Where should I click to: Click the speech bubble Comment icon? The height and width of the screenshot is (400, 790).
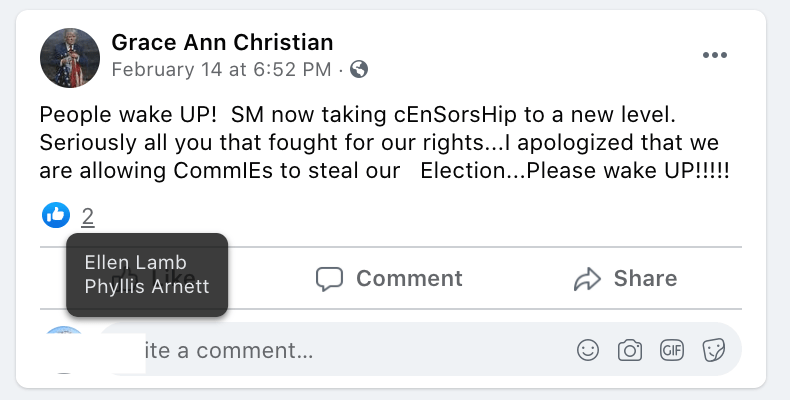329,278
